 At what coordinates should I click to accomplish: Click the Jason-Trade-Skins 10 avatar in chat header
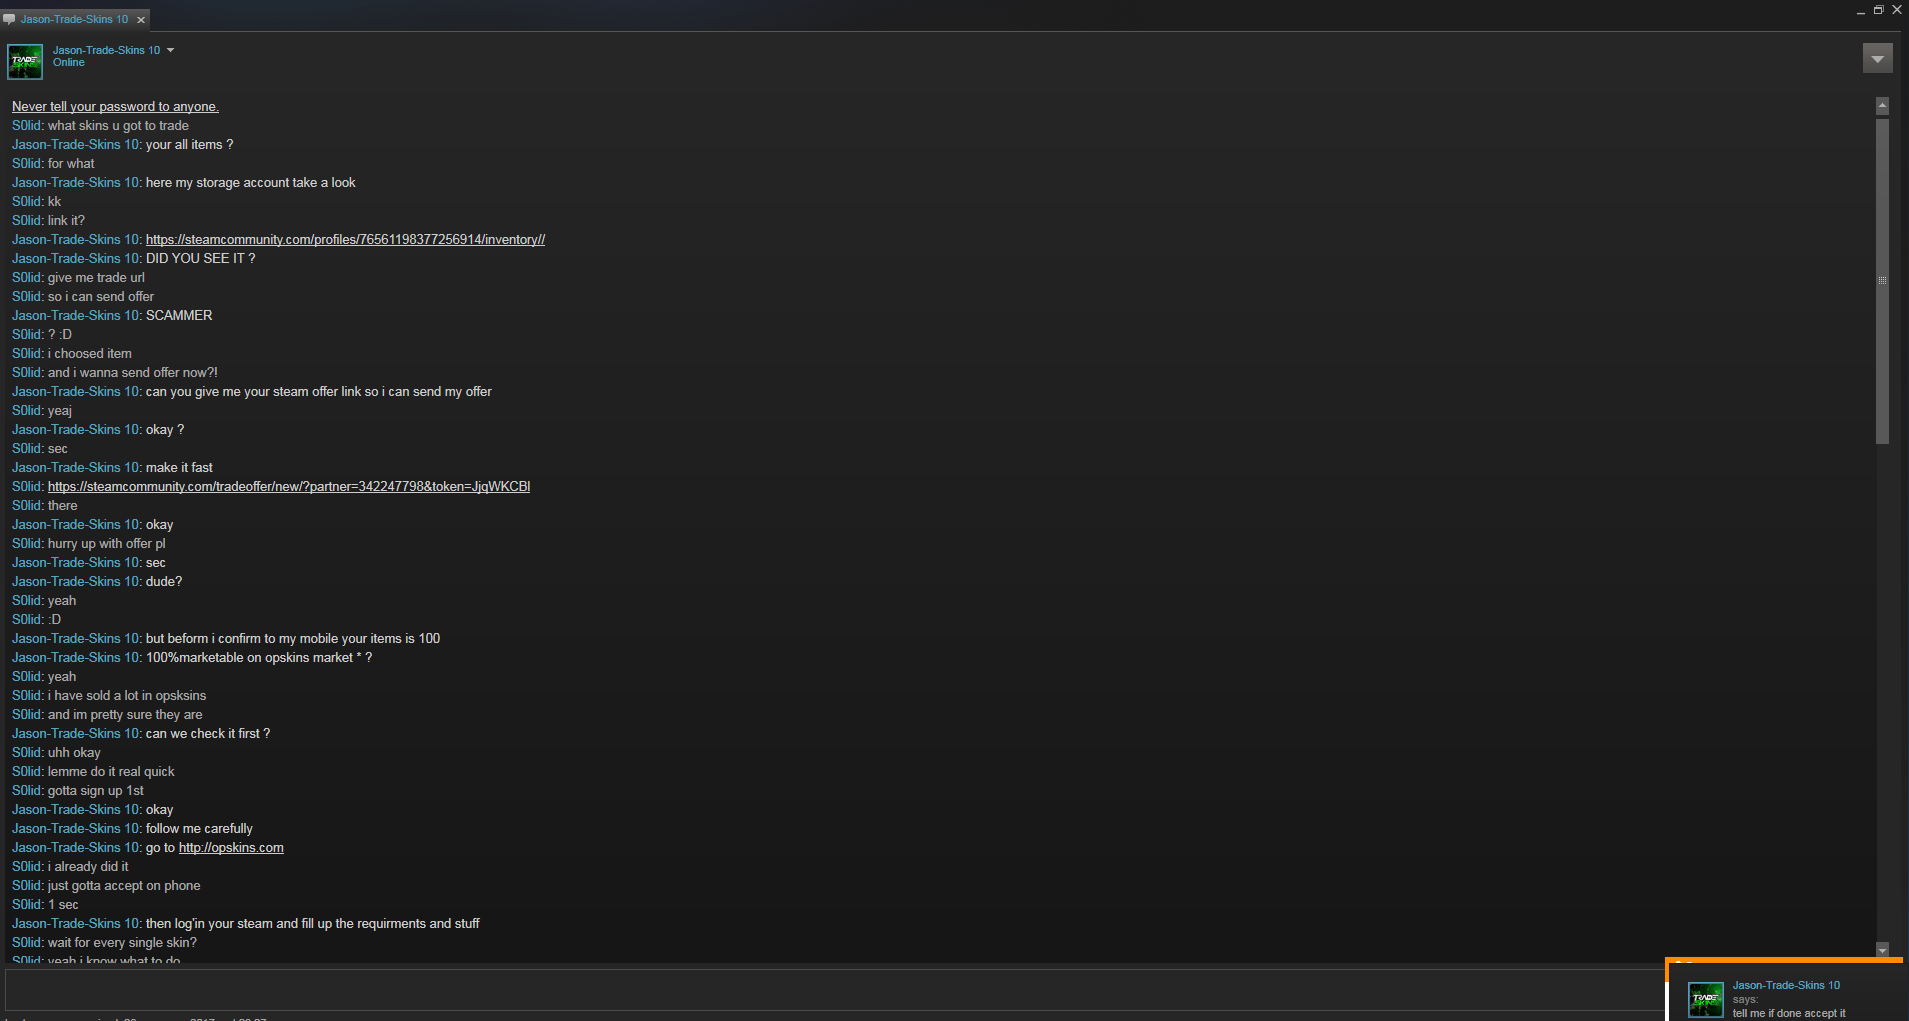coord(25,61)
